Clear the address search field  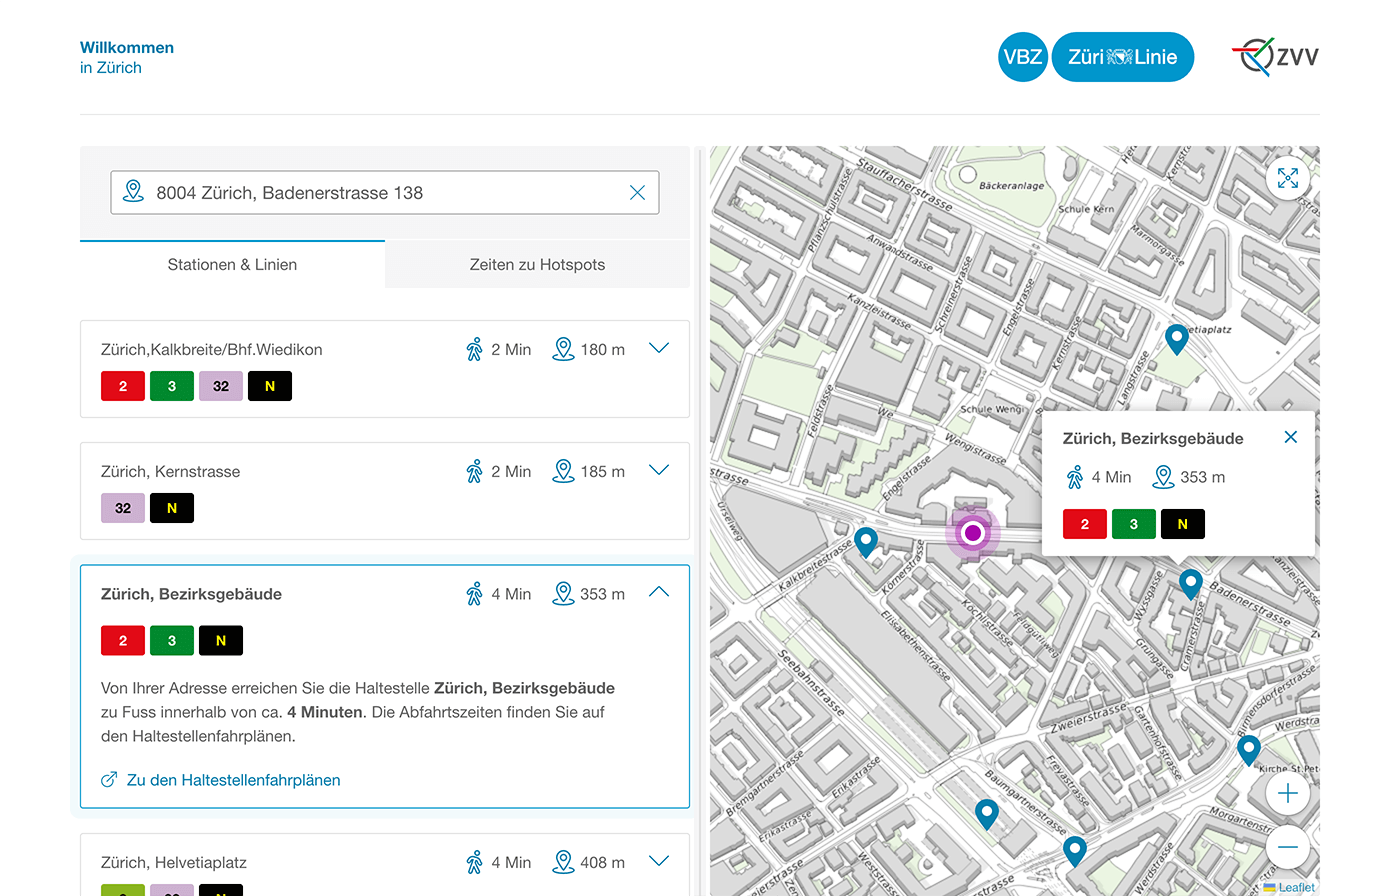pyautogui.click(x=637, y=193)
